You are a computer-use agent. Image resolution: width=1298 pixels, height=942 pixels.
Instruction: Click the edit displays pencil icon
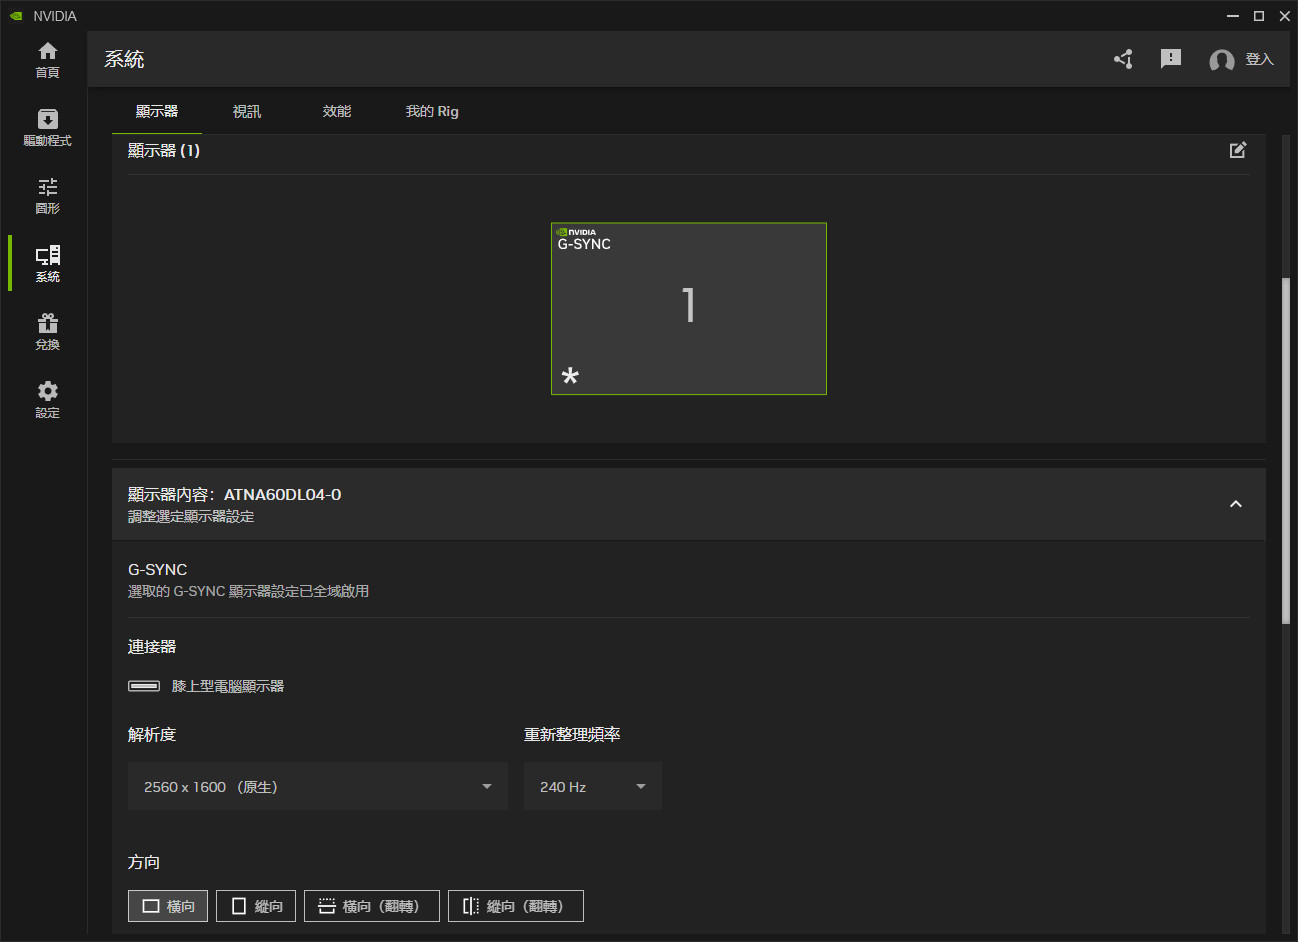pyautogui.click(x=1238, y=150)
